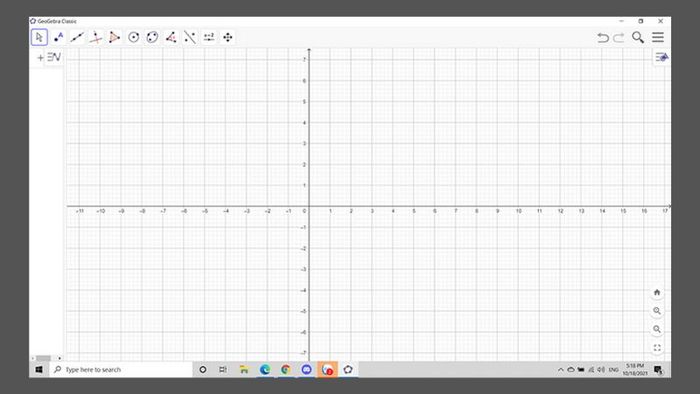This screenshot has width=700, height=394.
Task: Open the highlighted orange taskbar app
Action: pyautogui.click(x=327, y=370)
